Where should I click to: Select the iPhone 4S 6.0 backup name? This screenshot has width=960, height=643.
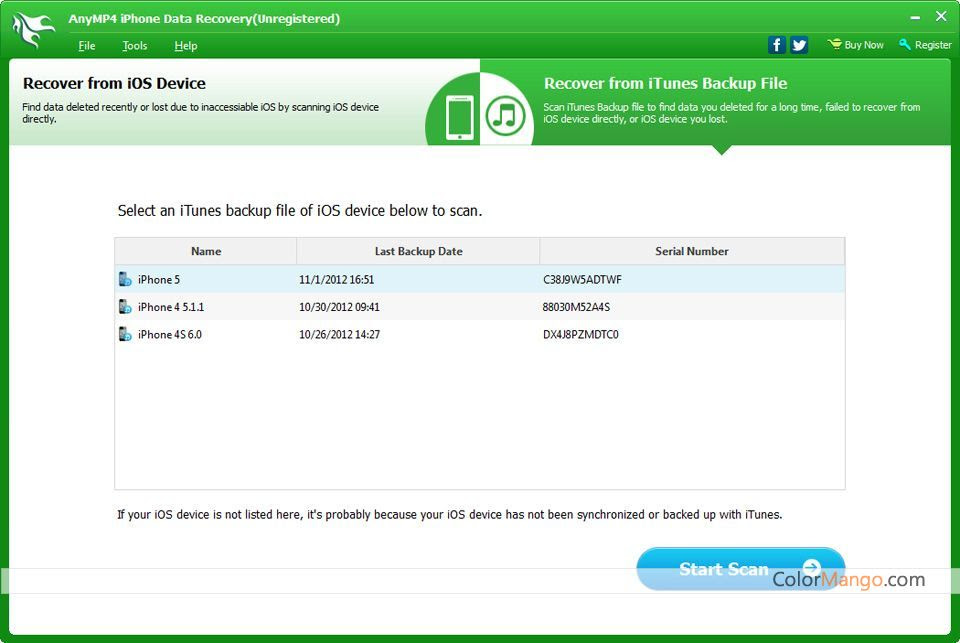pyautogui.click(x=170, y=334)
